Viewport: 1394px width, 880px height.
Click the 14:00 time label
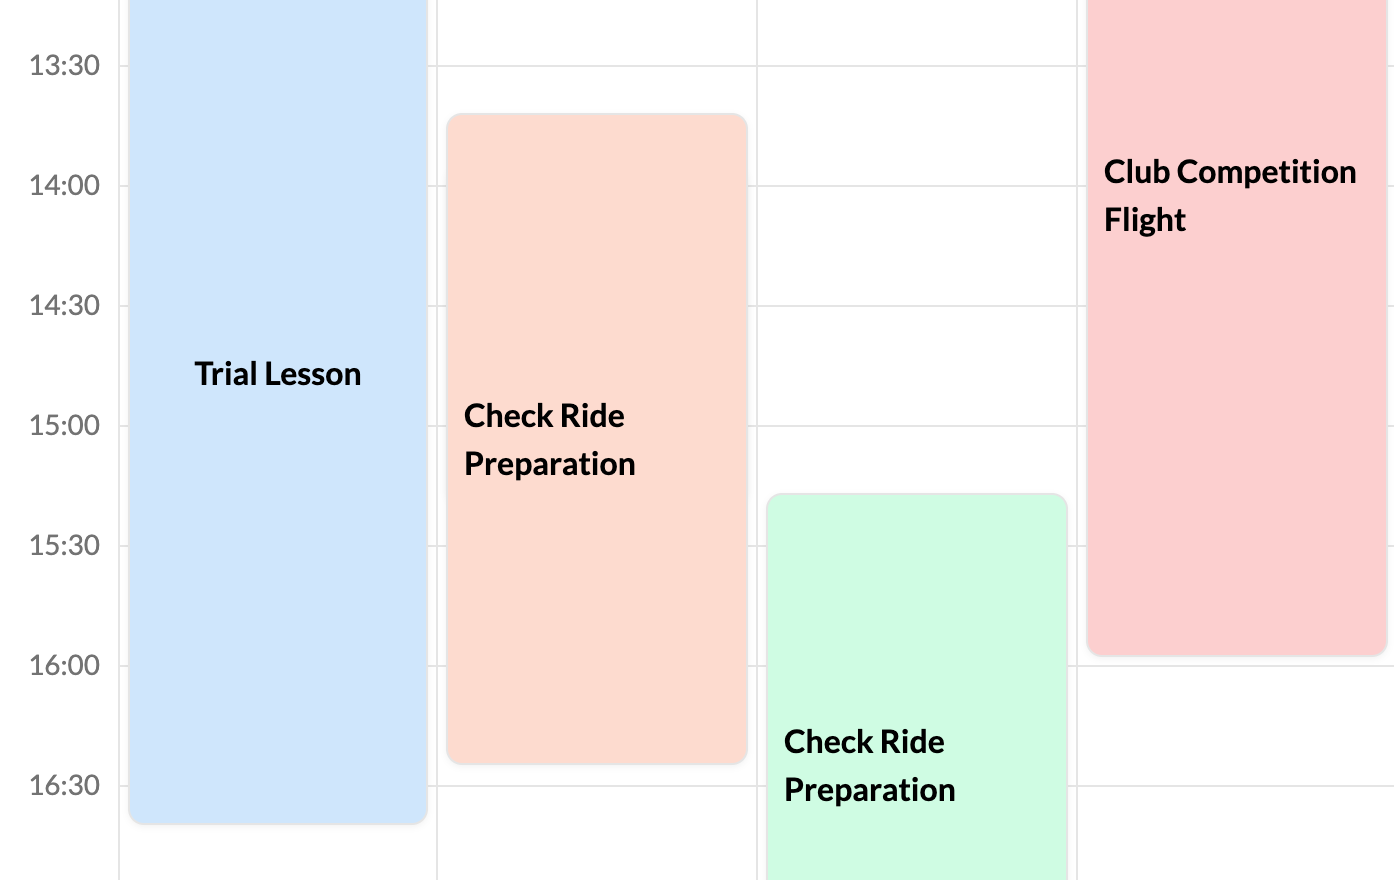64,186
